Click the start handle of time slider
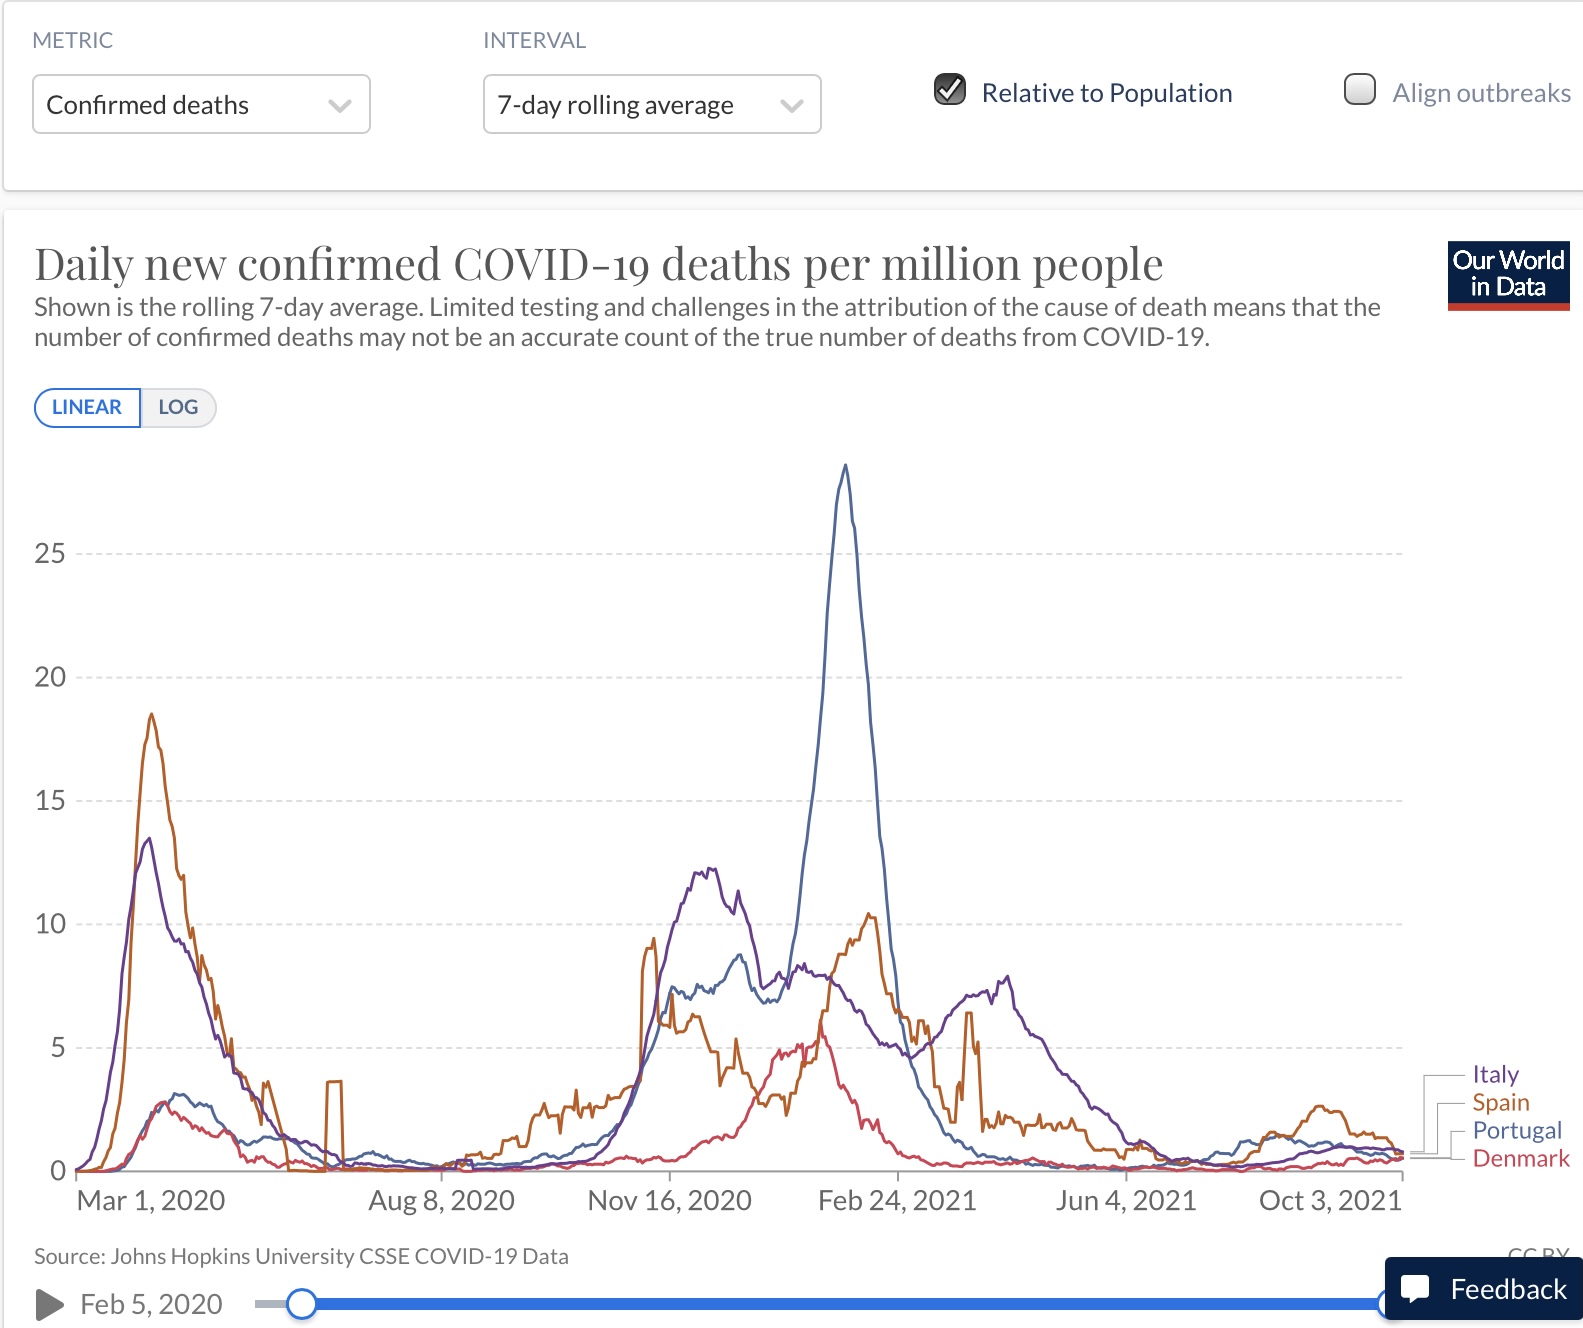This screenshot has height=1328, width=1583. point(301,1304)
